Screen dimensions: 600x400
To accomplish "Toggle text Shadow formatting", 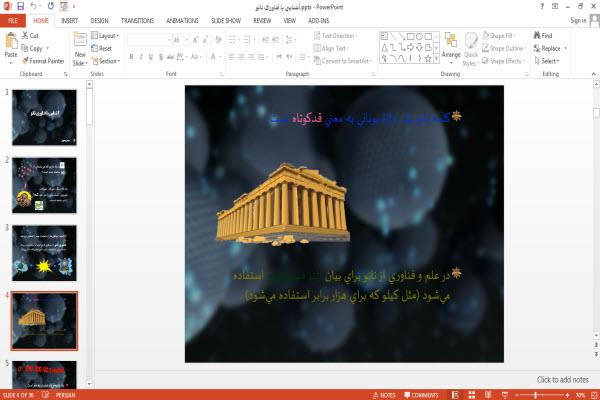I will coord(161,57).
